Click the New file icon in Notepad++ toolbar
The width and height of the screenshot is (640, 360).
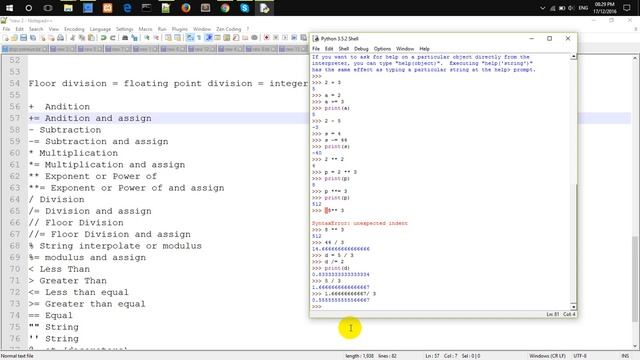coord(6,38)
